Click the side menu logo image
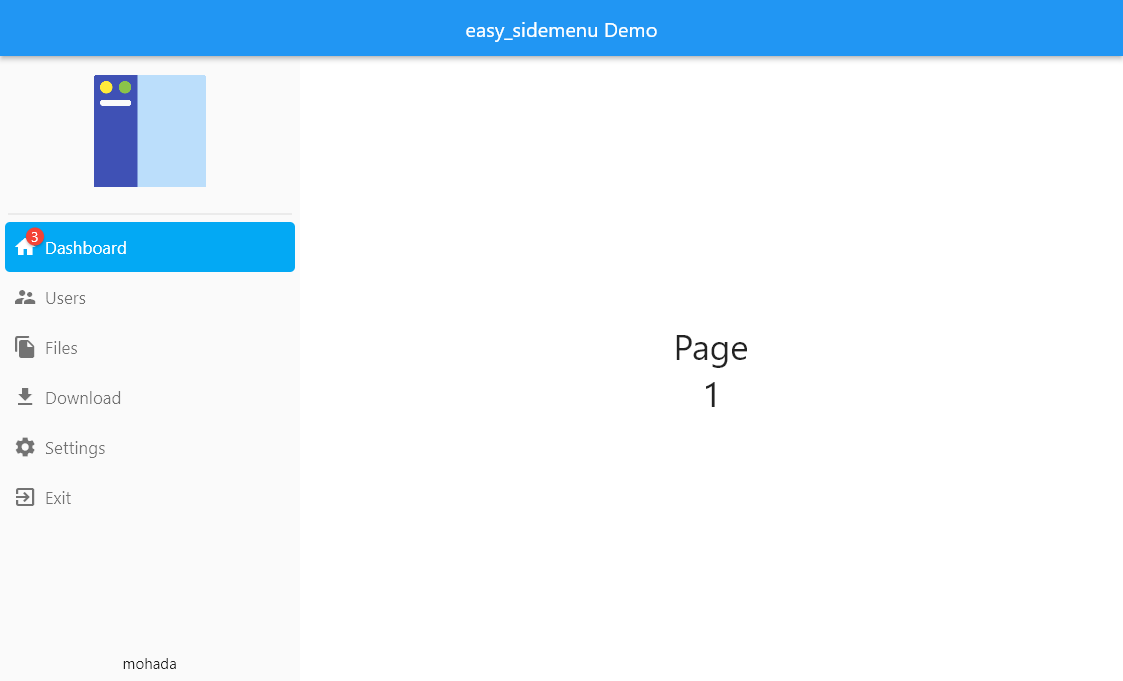Screen dimensions: 1123x681 150,131
